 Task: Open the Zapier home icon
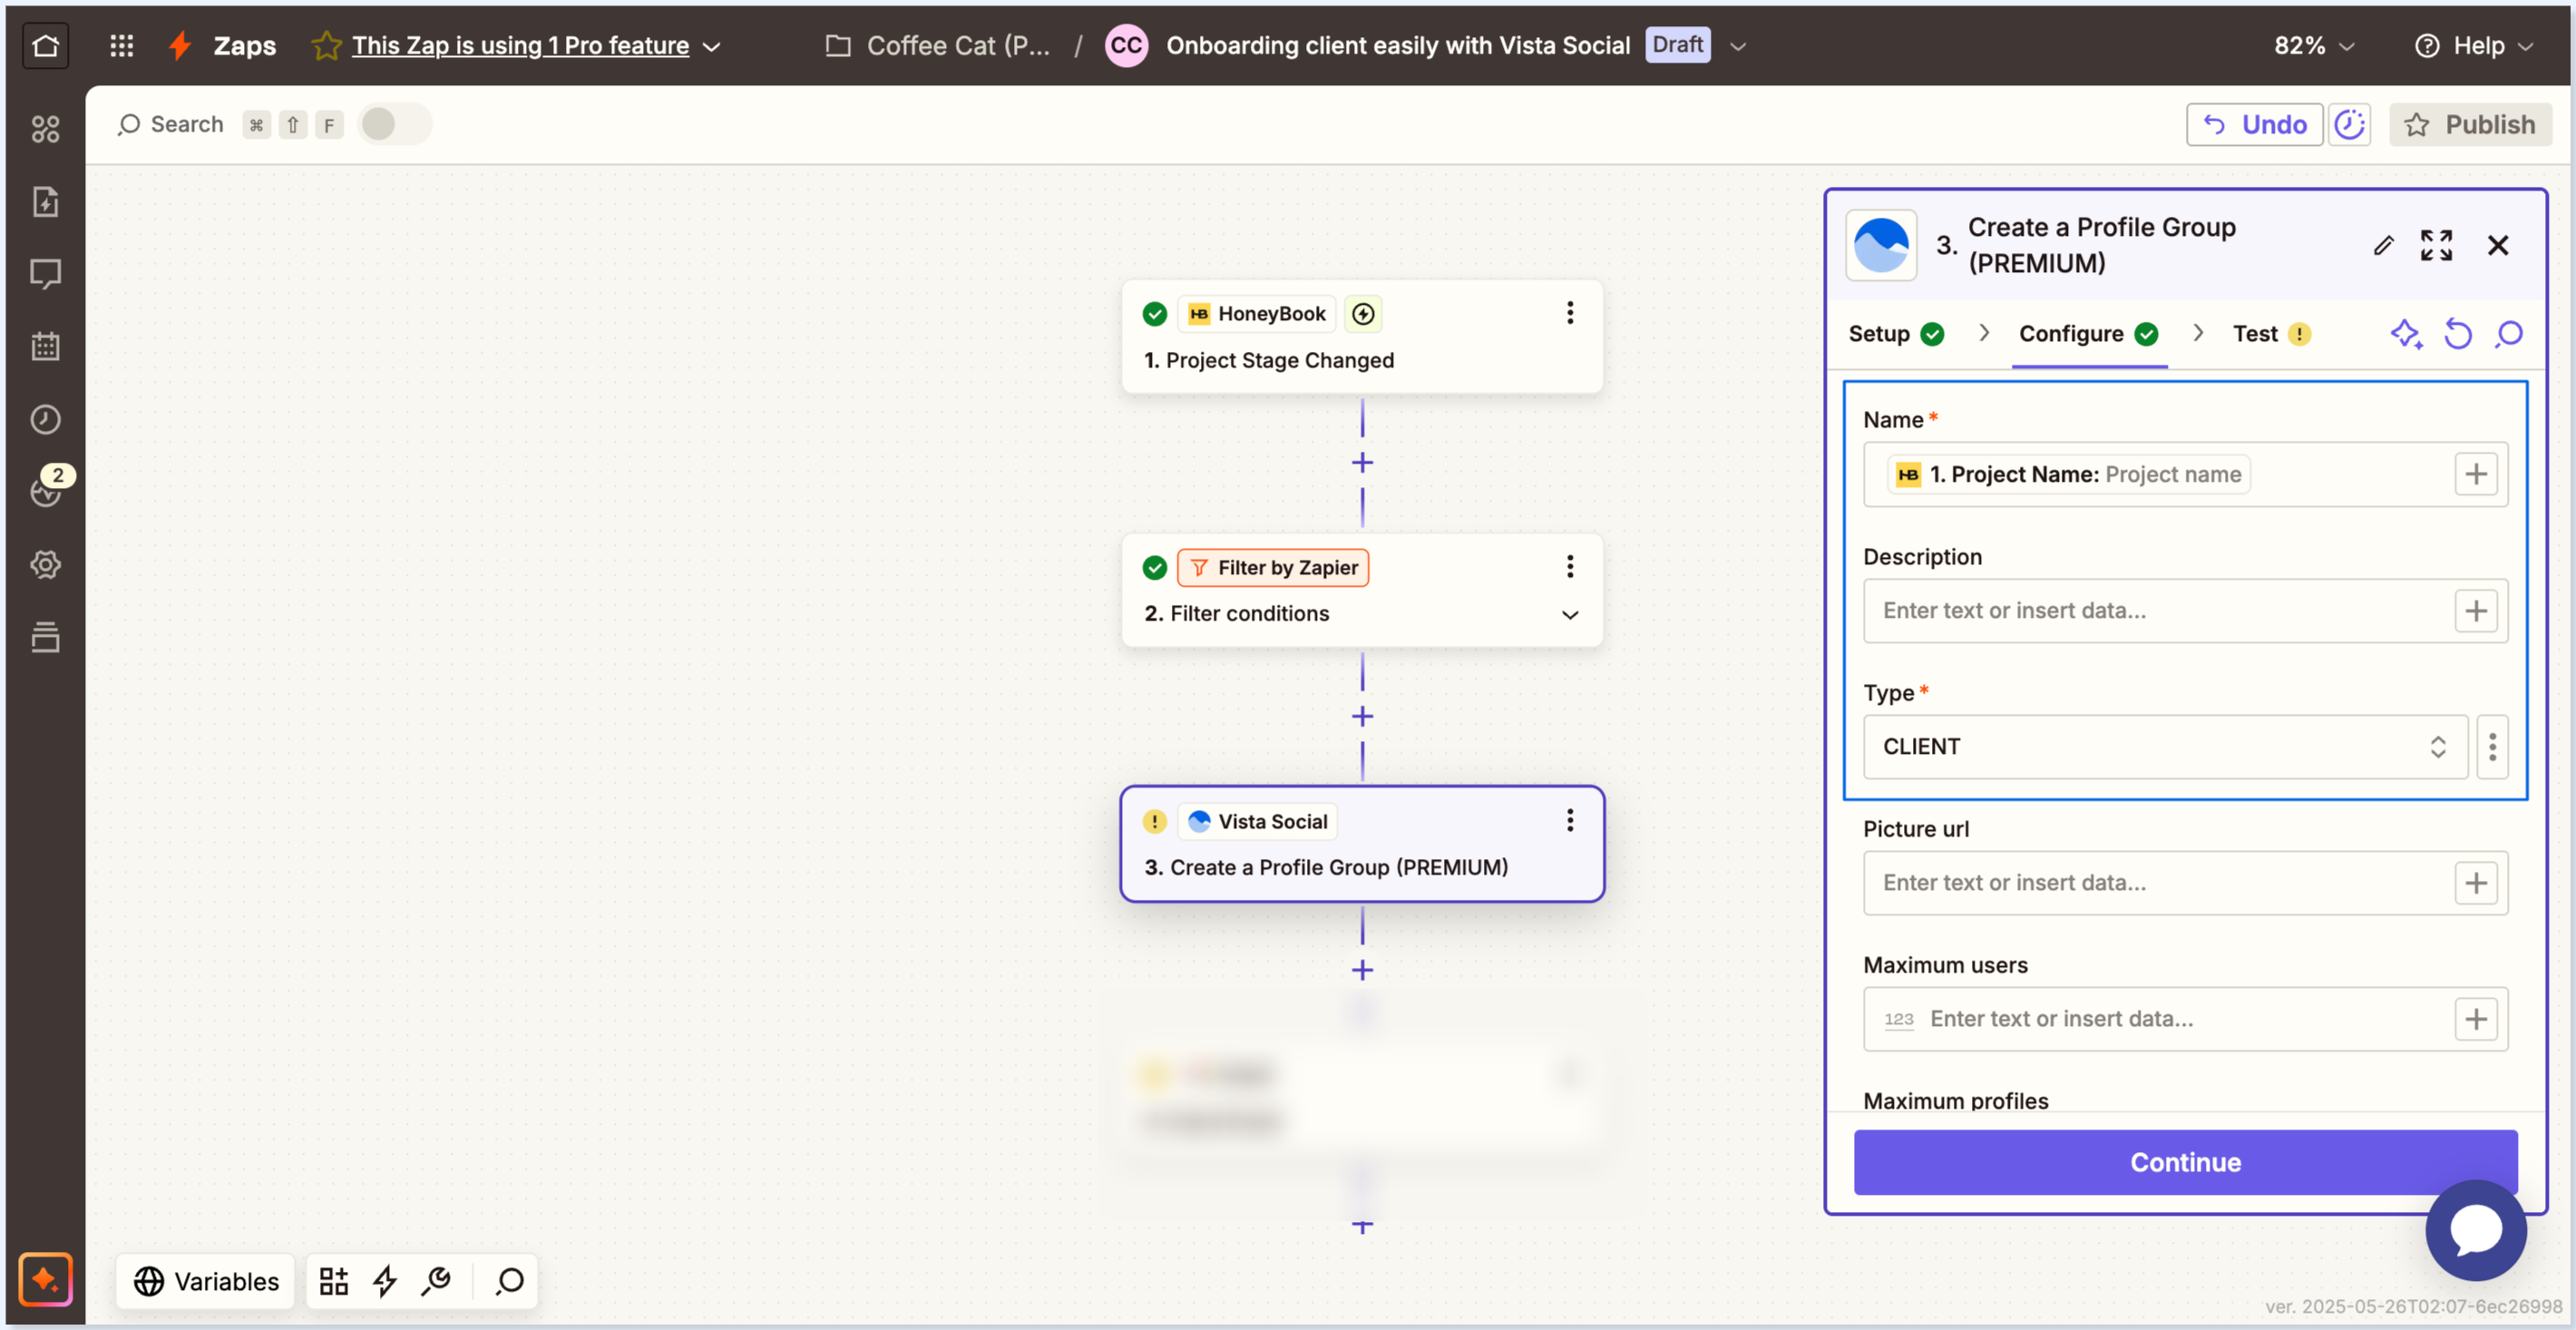pyautogui.click(x=45, y=45)
